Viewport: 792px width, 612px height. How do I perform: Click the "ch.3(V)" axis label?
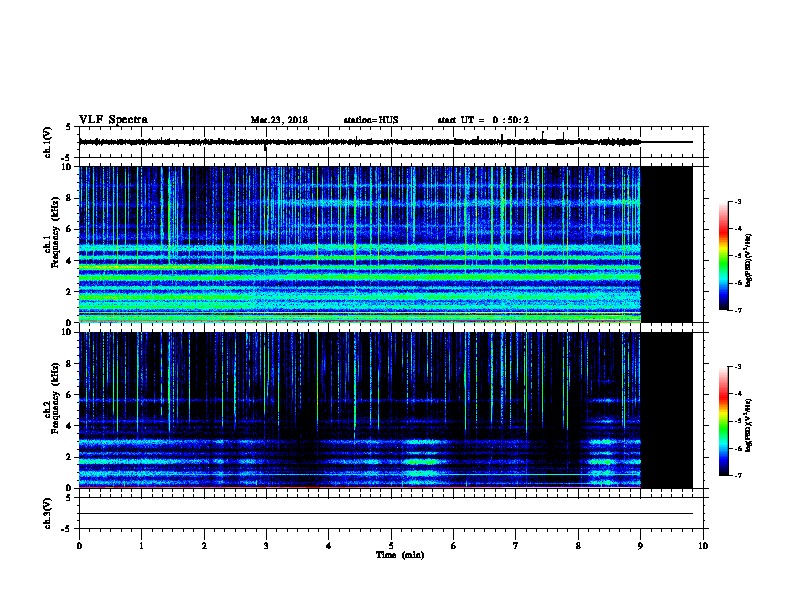click(47, 513)
